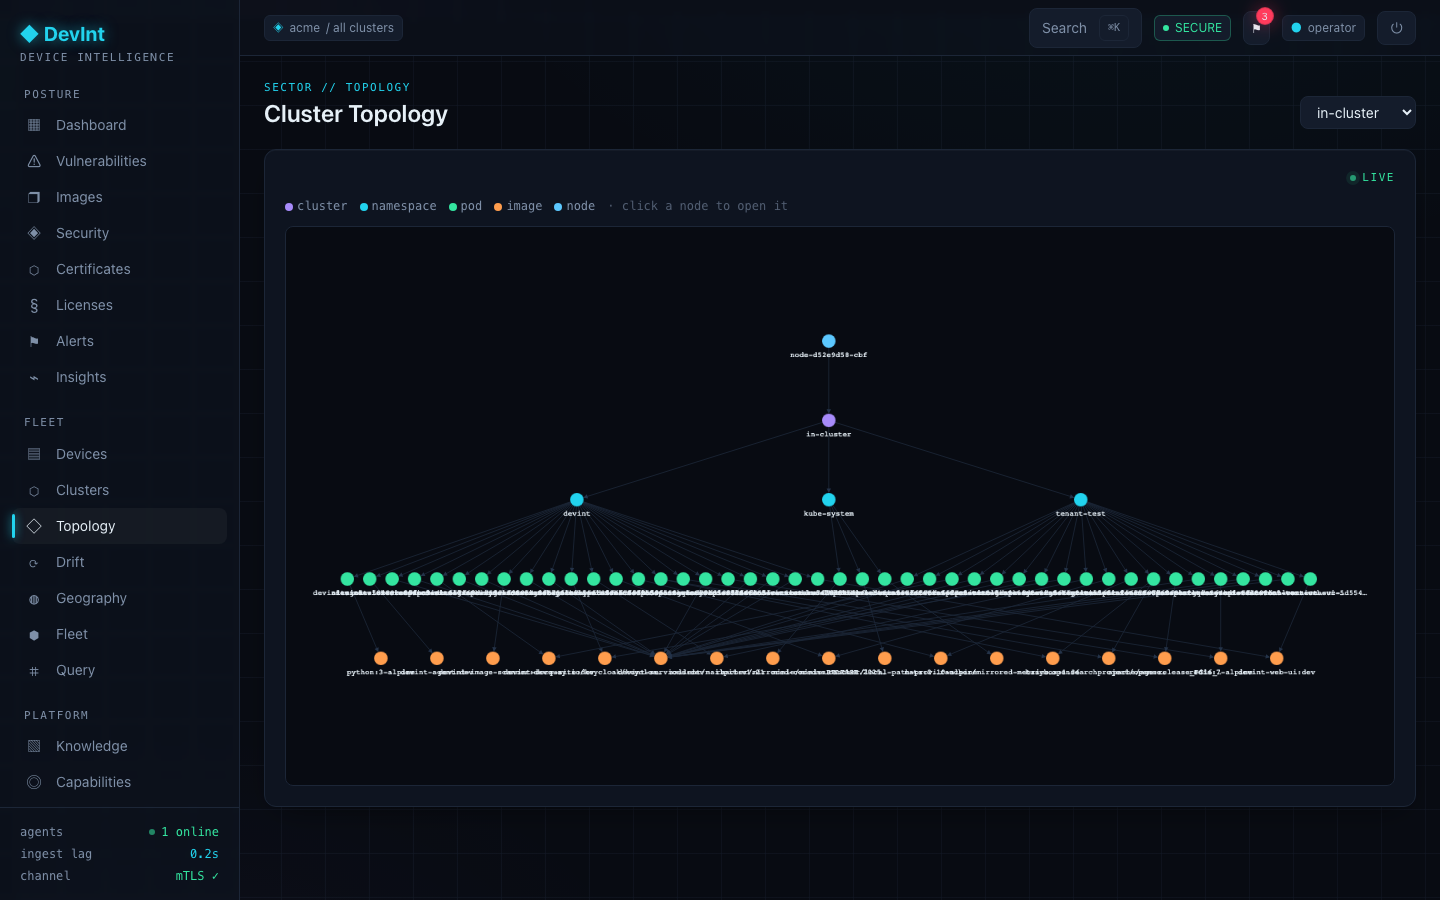This screenshot has width=1440, height=900.
Task: Open the in-cluster dropdown selector
Action: pos(1358,113)
